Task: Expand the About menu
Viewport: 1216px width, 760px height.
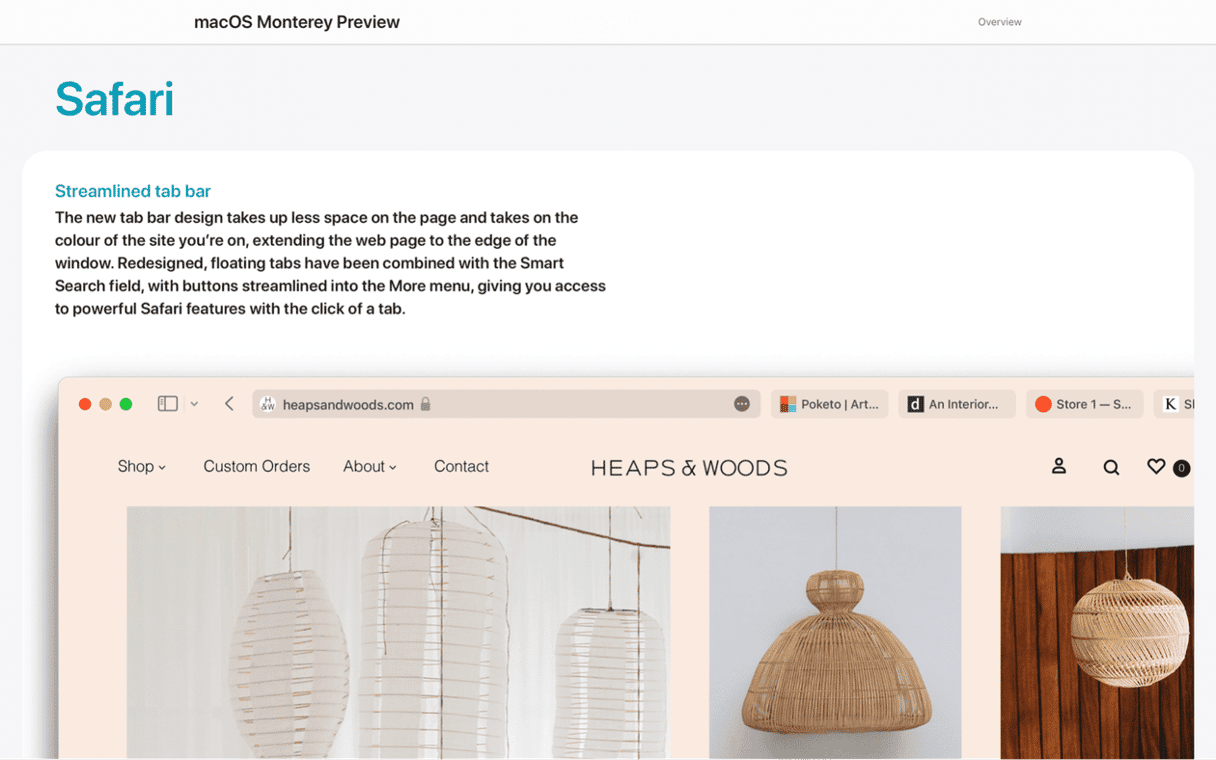Action: pyautogui.click(x=370, y=466)
